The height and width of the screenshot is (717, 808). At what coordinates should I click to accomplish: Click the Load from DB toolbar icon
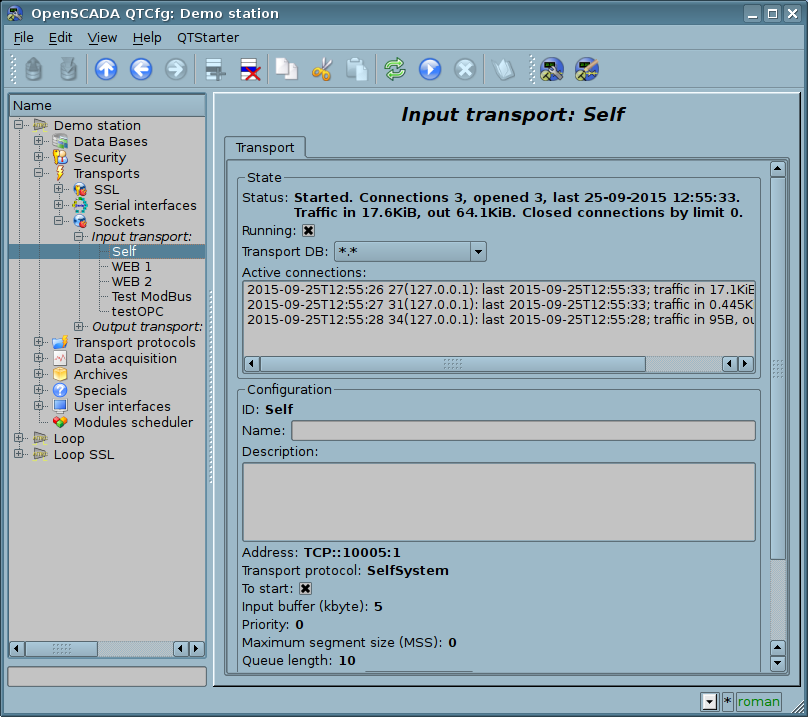[33, 69]
